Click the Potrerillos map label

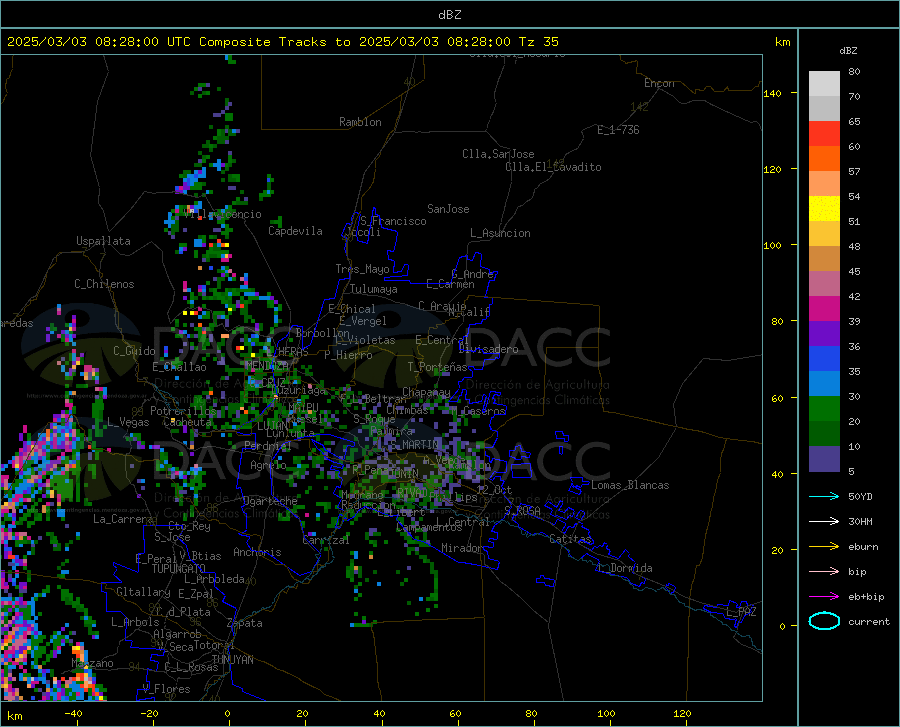pos(183,411)
